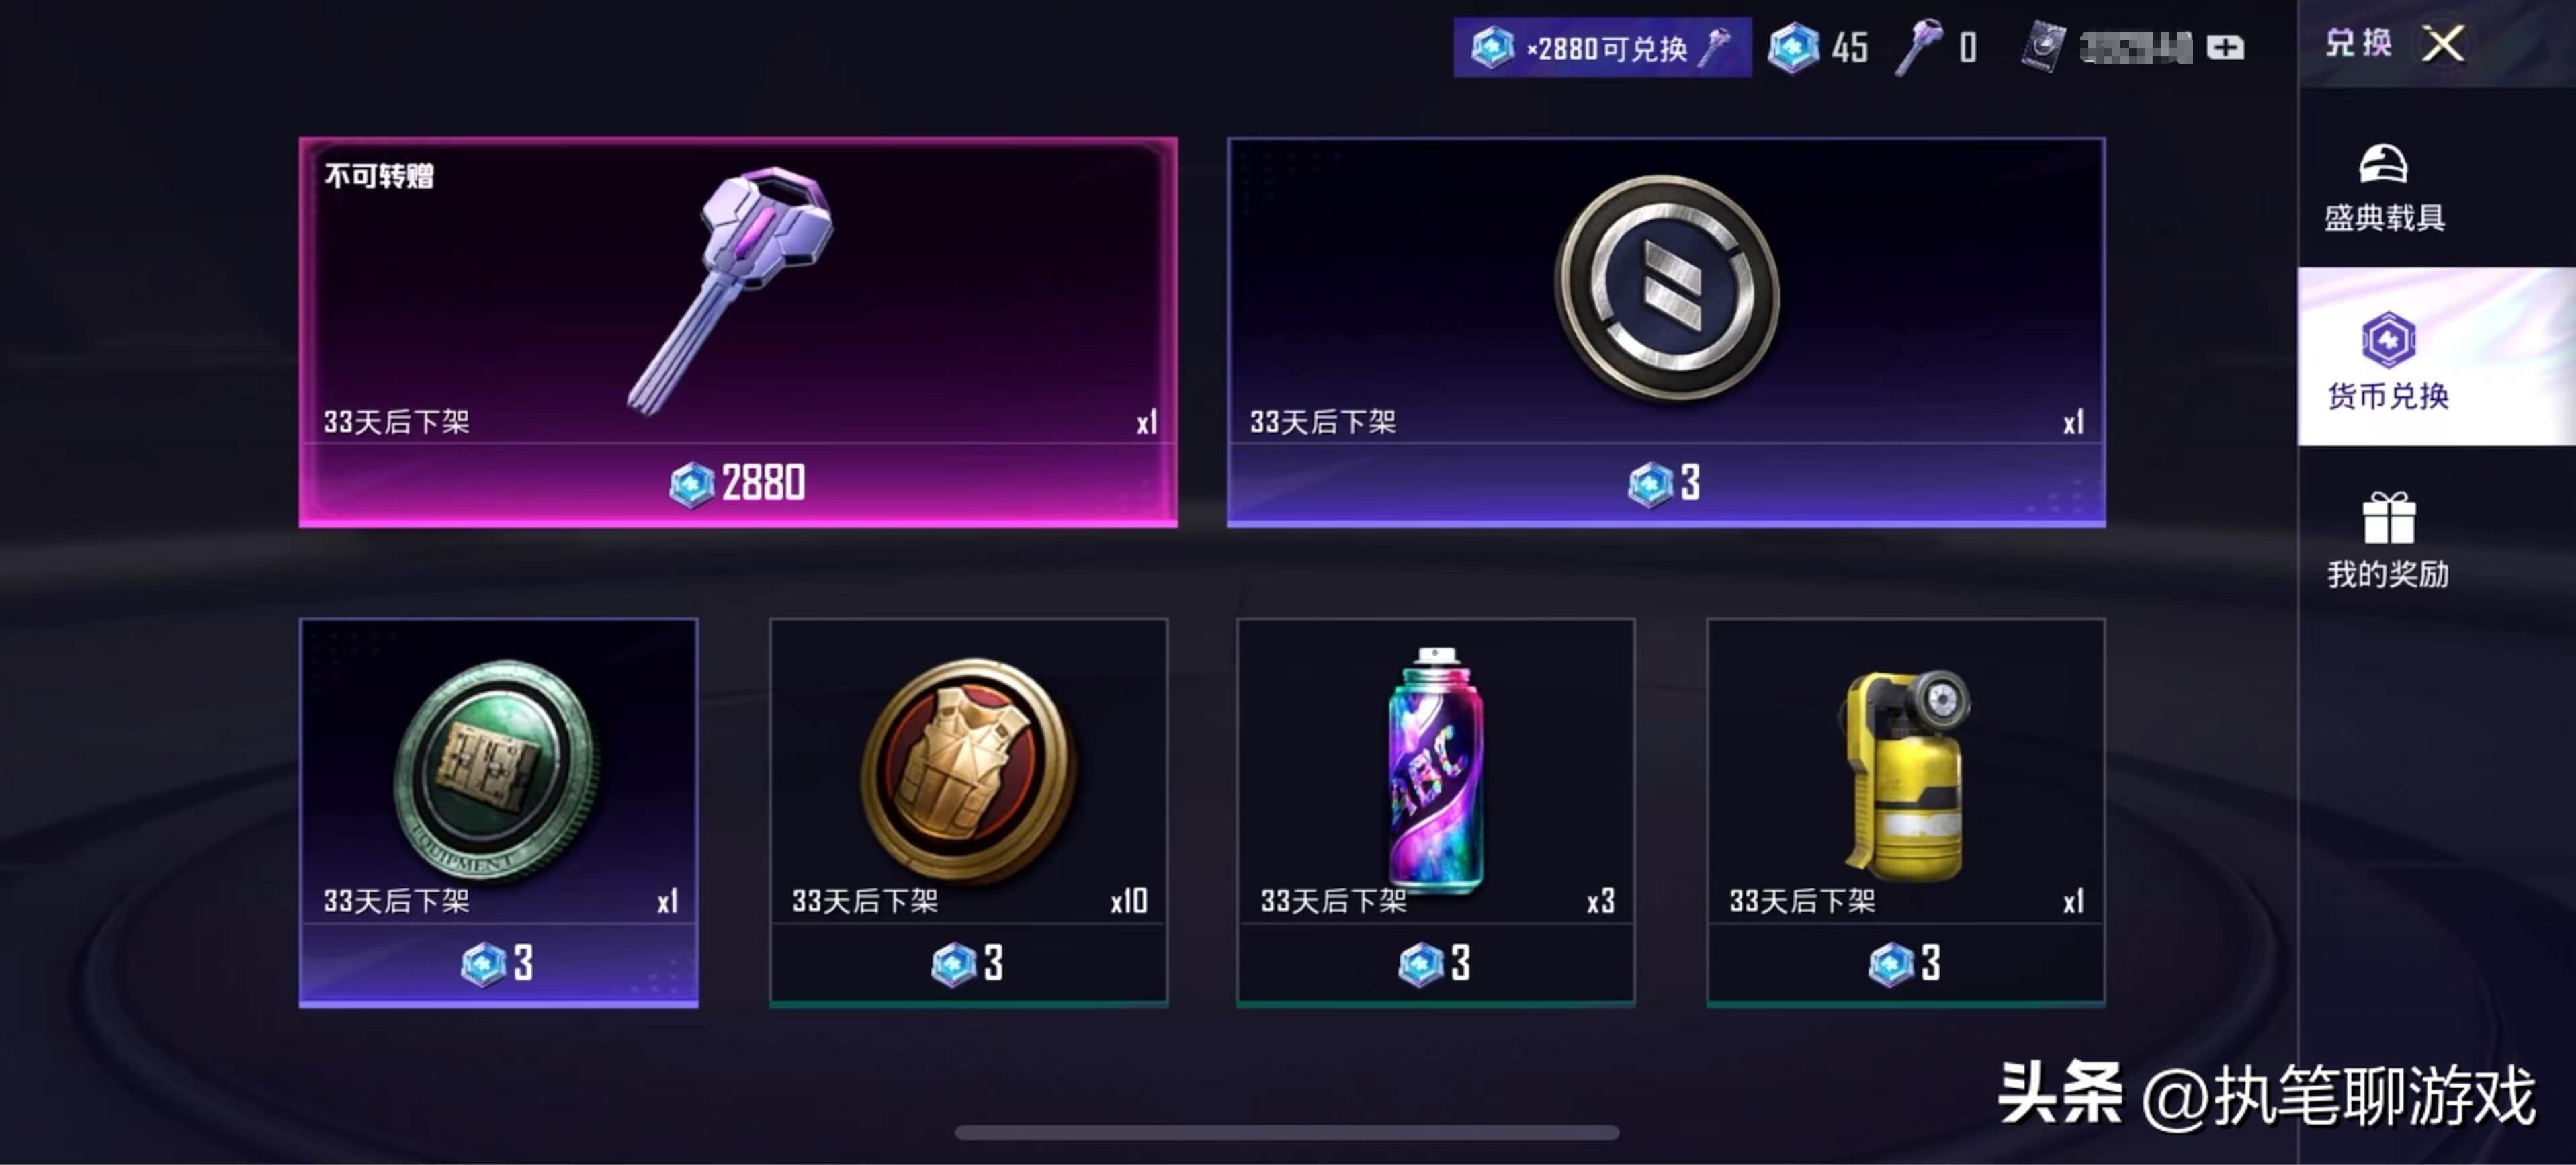This screenshot has width=2576, height=1165.
Task: Buy the vest coins for 3 gems
Action: [968, 963]
